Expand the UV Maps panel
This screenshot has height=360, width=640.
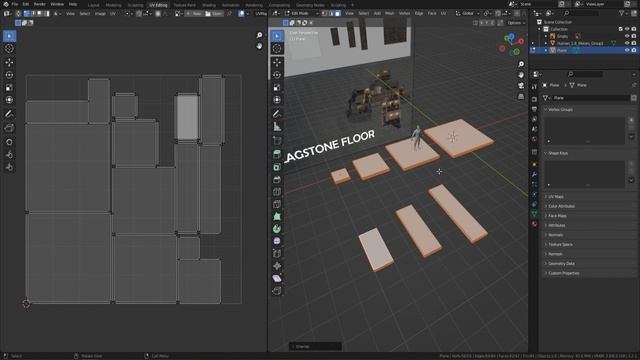pos(589,197)
